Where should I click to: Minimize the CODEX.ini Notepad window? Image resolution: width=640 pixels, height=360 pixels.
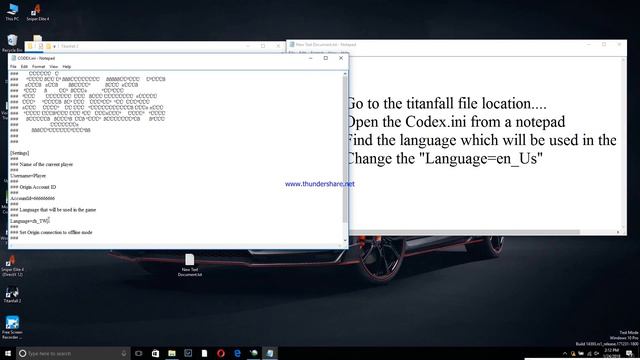[x=311, y=58]
